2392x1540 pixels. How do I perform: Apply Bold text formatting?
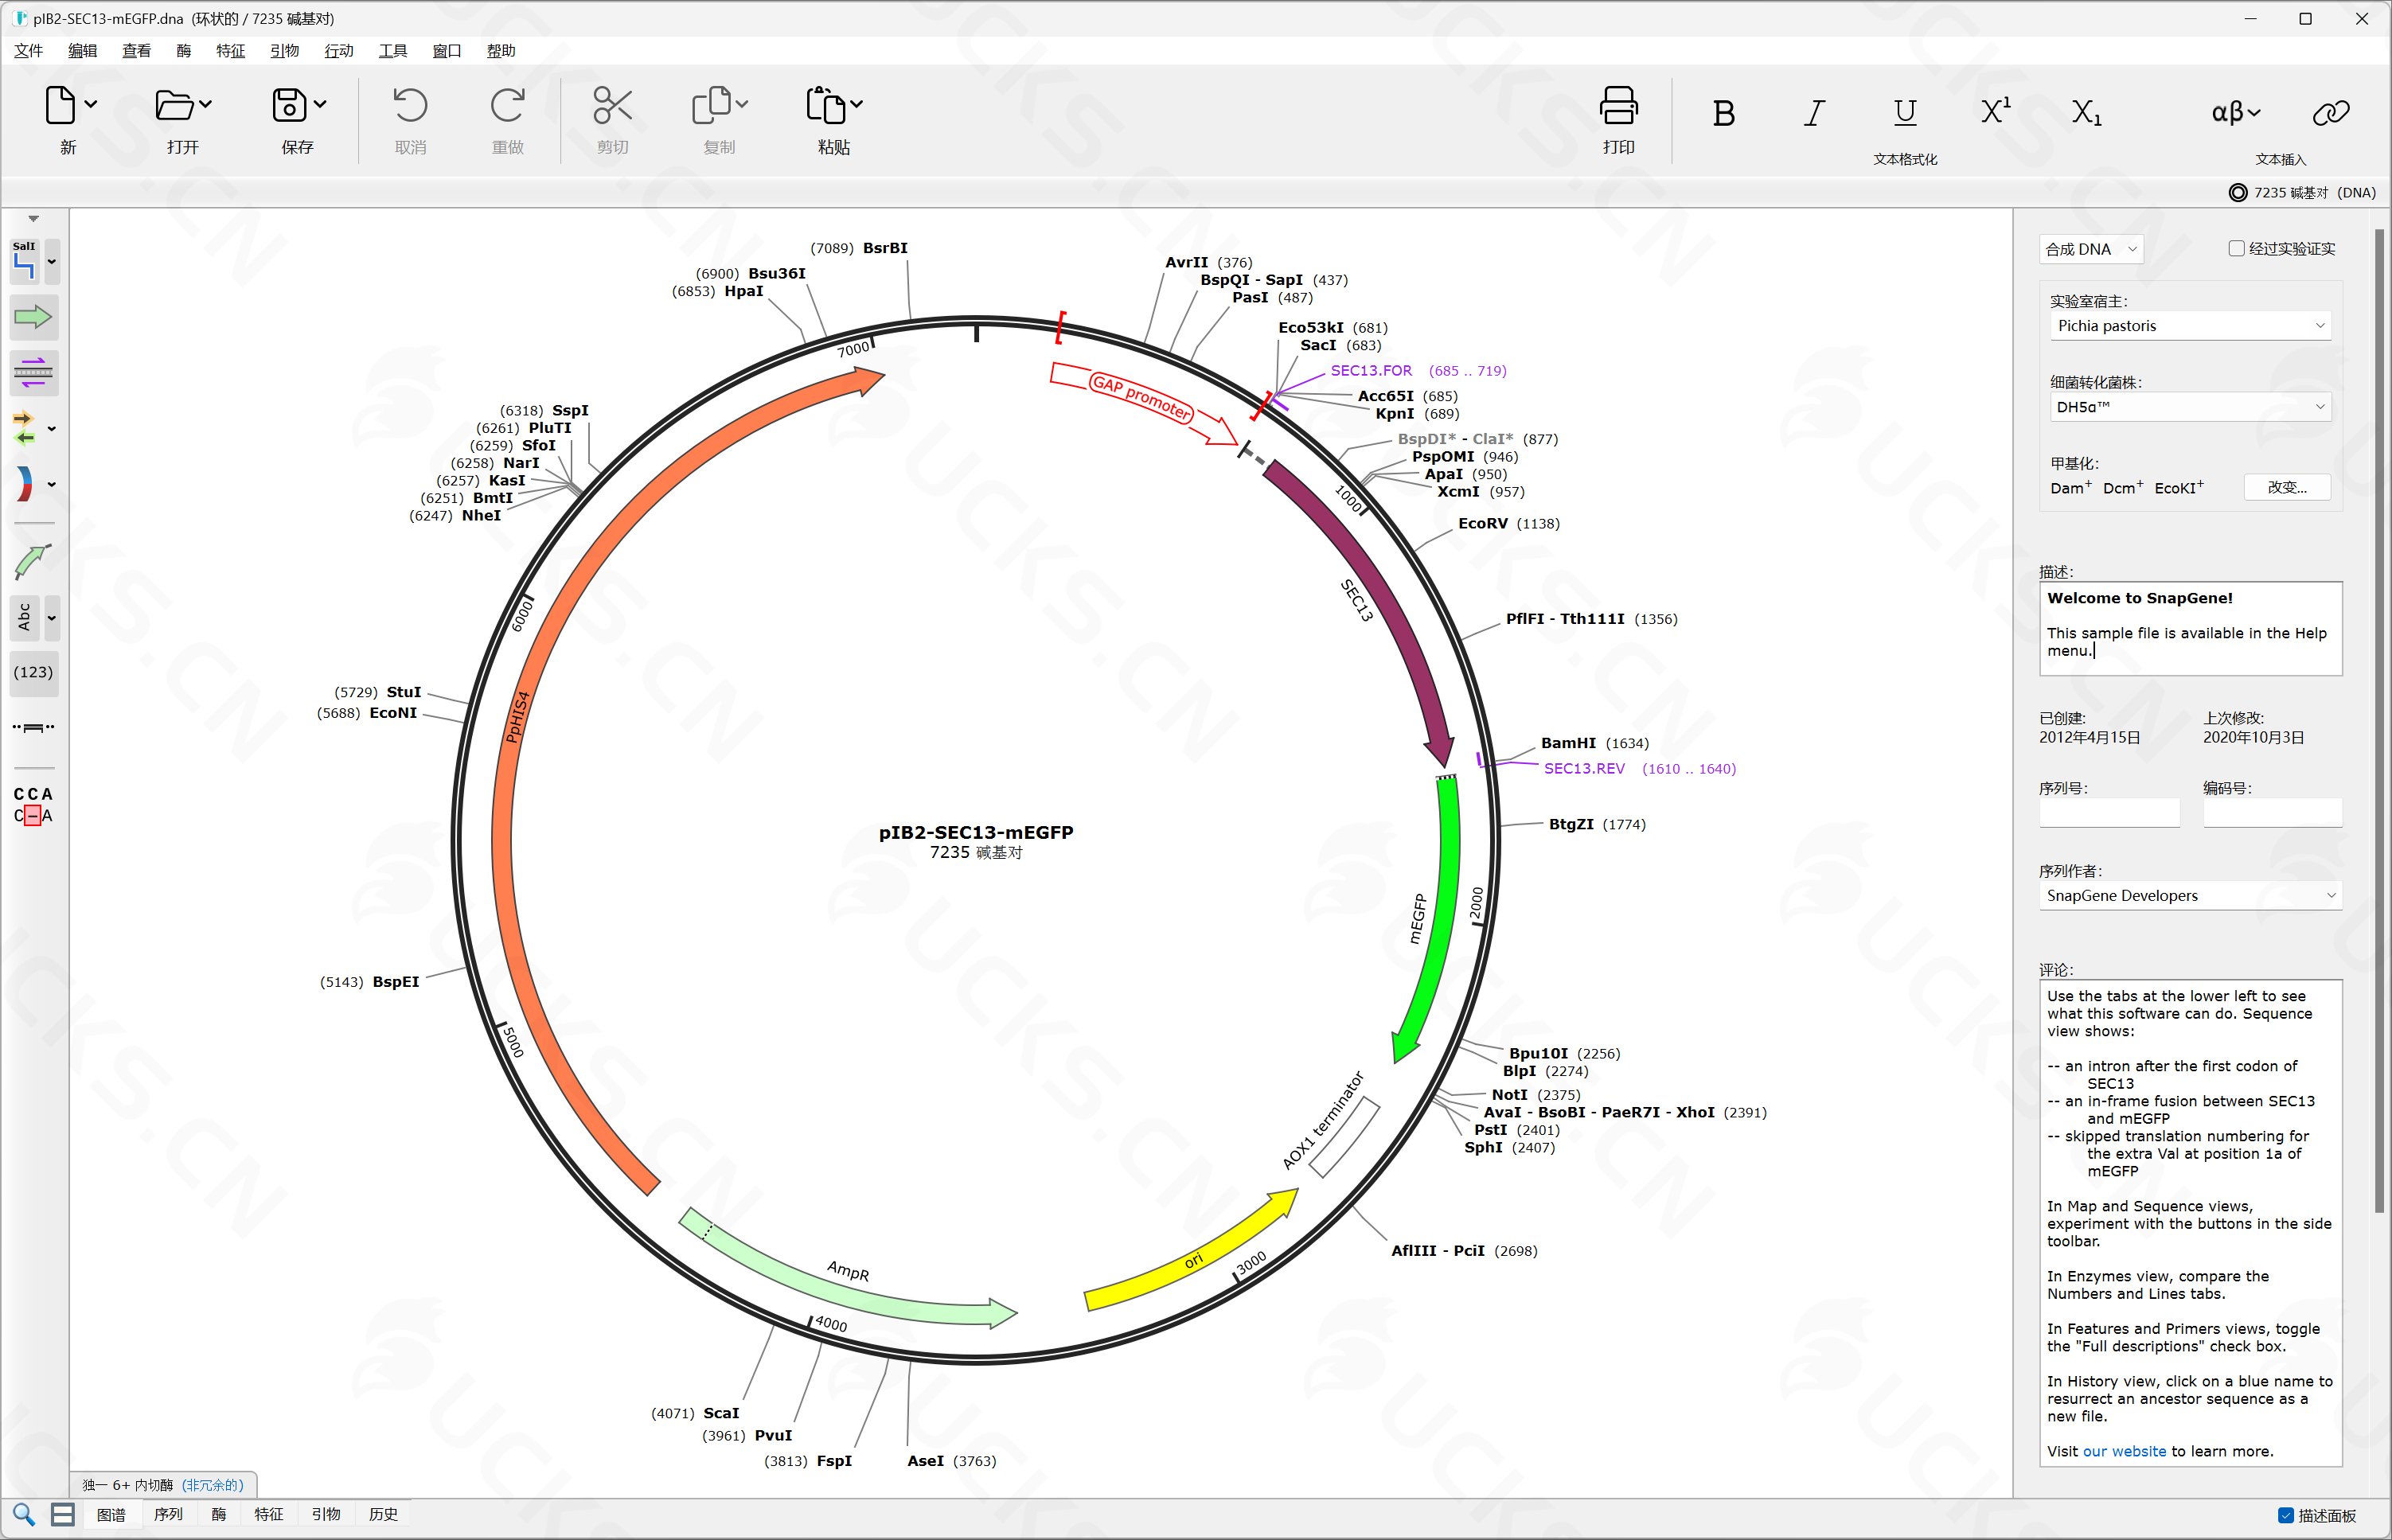(1723, 113)
